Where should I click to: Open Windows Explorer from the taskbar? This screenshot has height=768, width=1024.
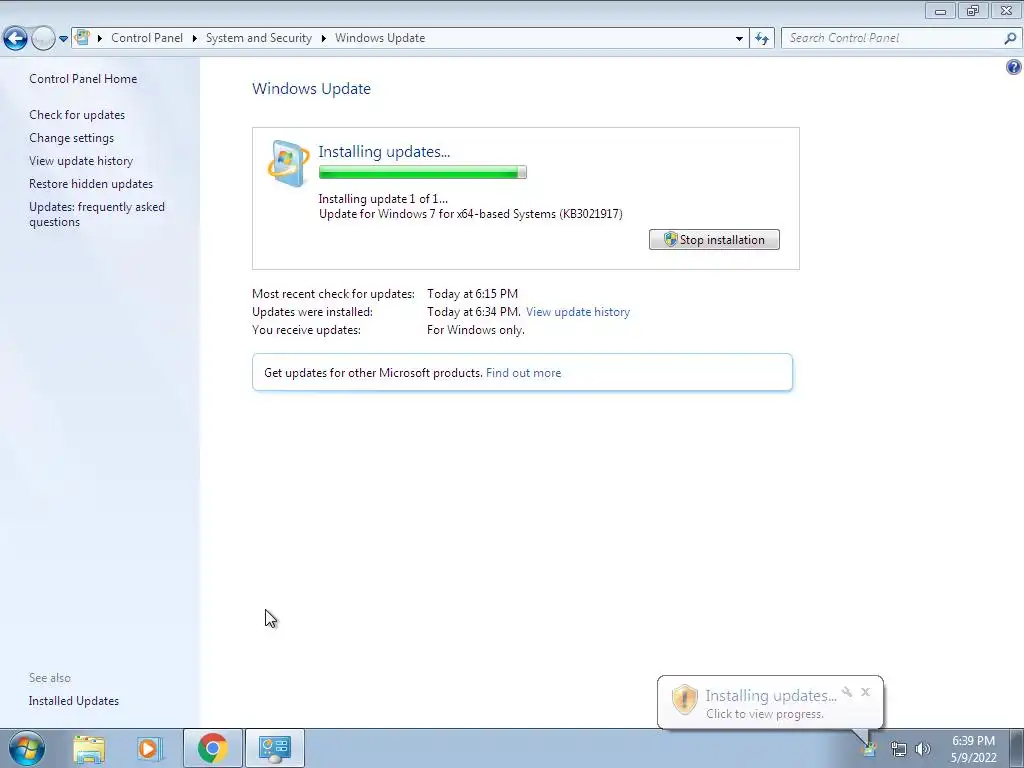89,748
